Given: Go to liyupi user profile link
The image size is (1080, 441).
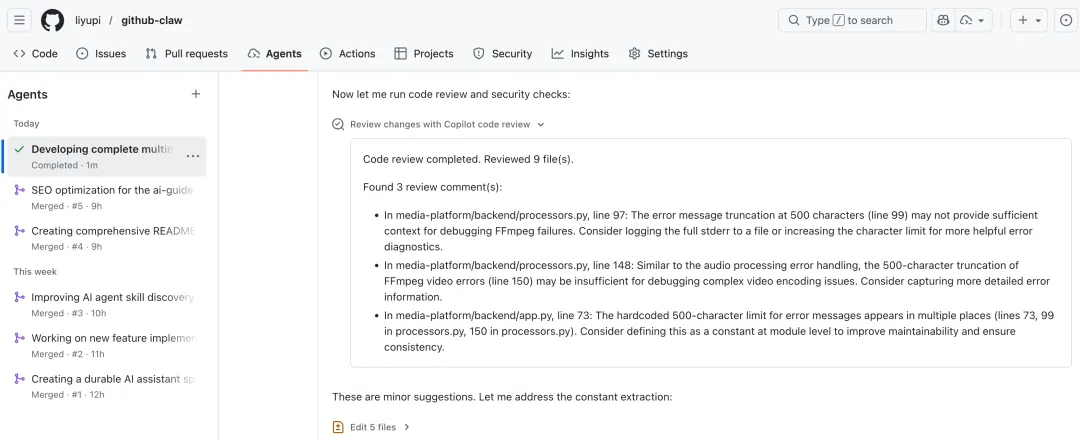Looking at the screenshot, I should [x=89, y=20].
